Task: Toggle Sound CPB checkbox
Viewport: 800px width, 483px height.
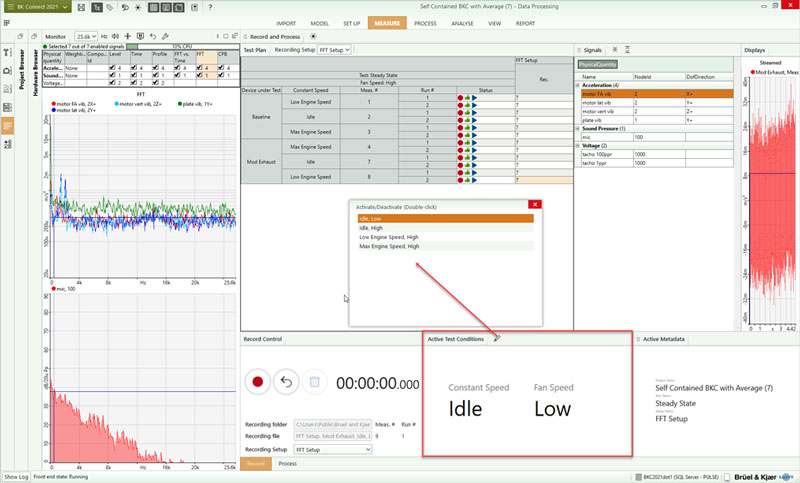Action: [x=221, y=75]
